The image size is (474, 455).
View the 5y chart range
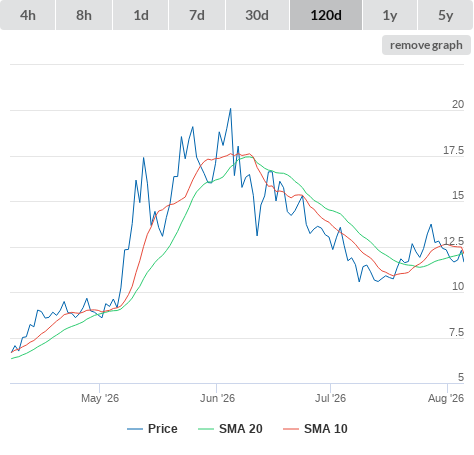tap(445, 15)
